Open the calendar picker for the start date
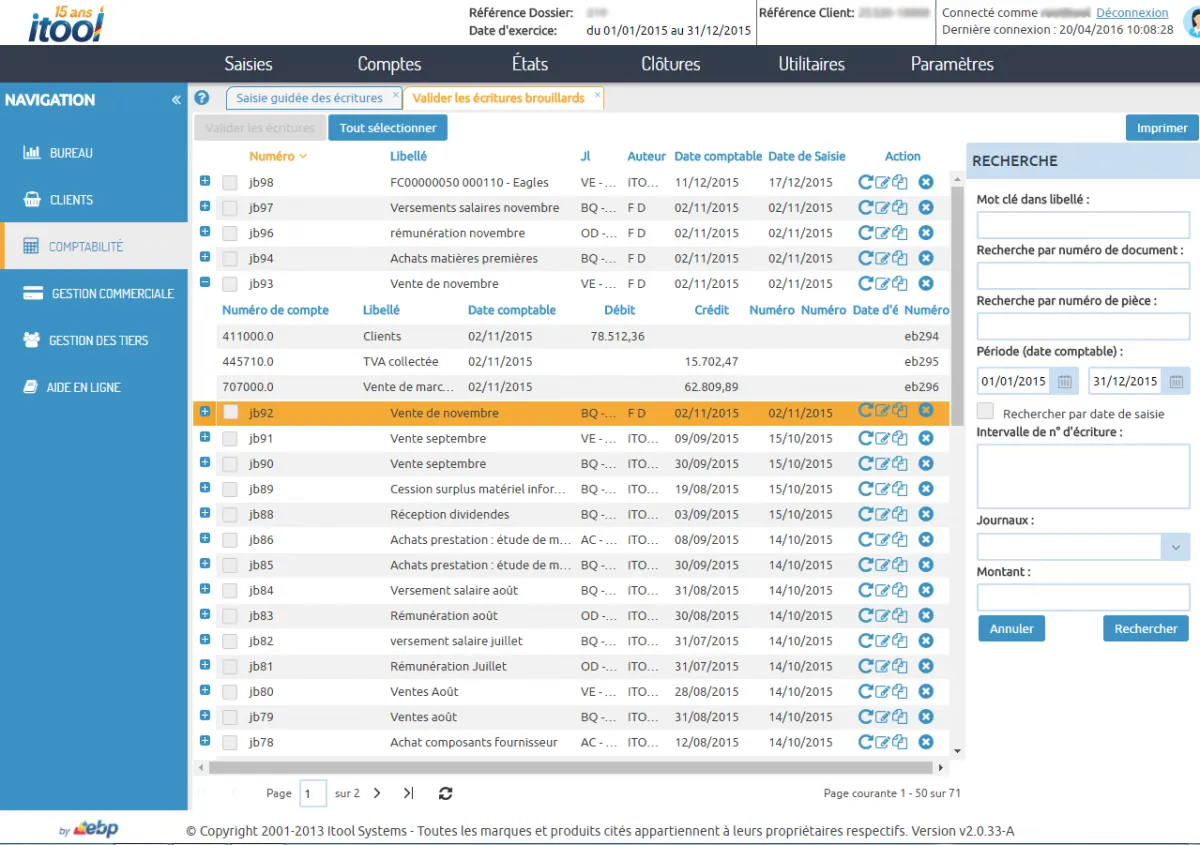1200x845 pixels. (1065, 381)
